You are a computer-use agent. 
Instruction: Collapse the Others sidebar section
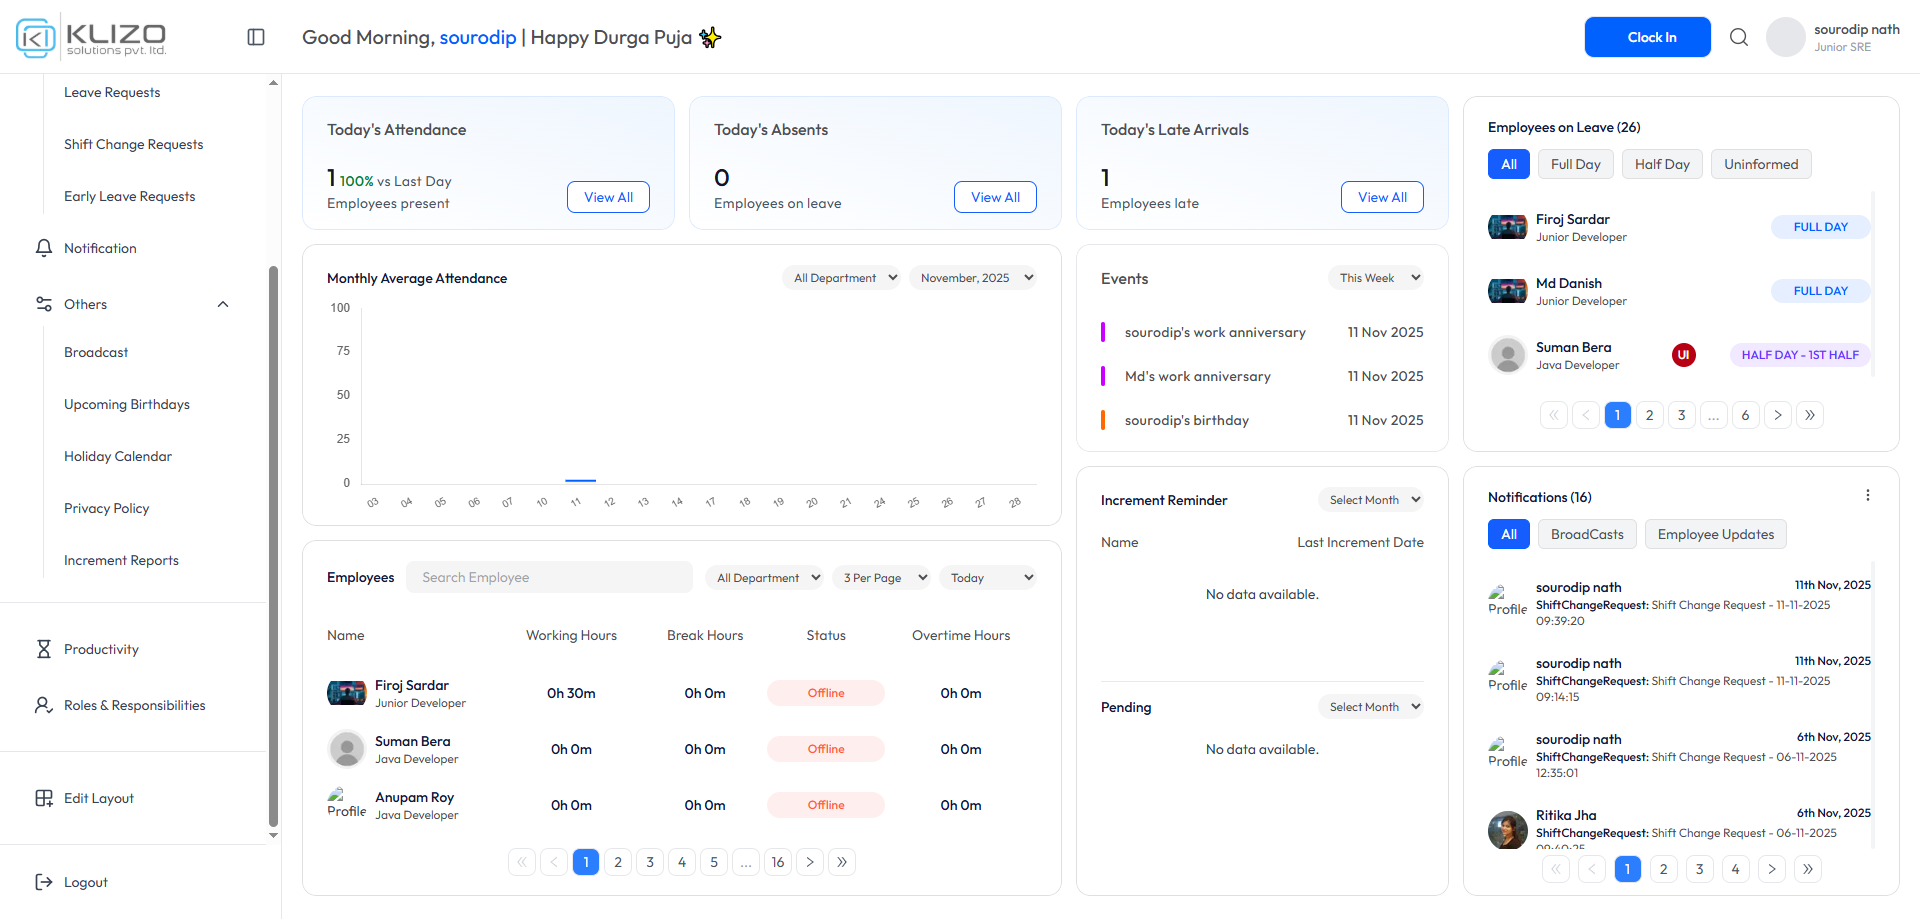223,304
